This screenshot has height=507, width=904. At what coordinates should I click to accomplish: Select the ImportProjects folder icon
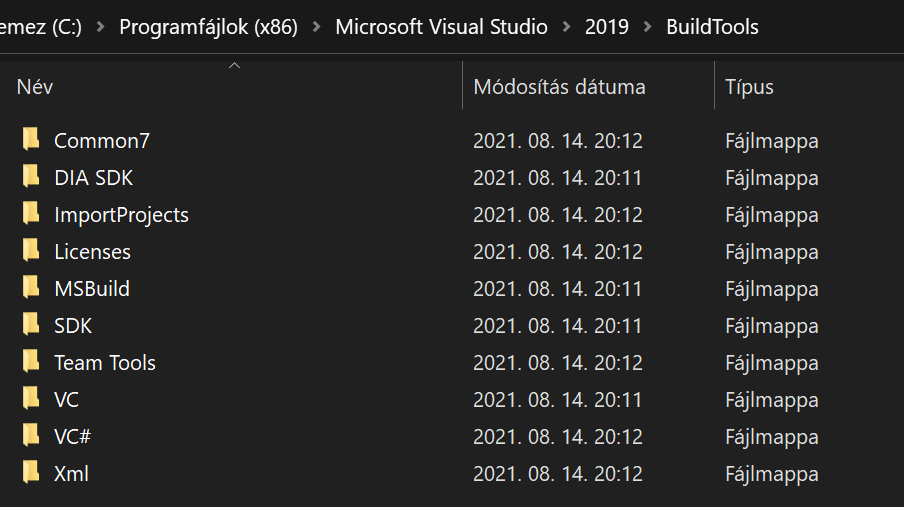(x=31, y=213)
